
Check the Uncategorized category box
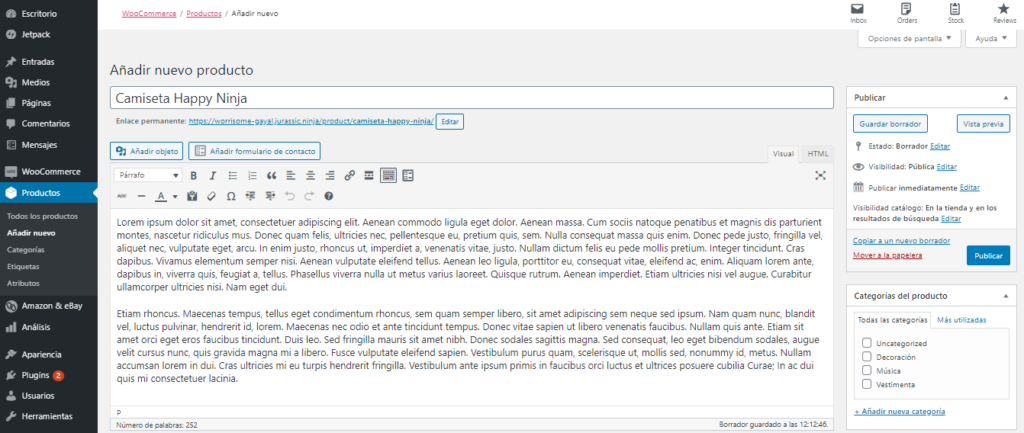tap(867, 343)
